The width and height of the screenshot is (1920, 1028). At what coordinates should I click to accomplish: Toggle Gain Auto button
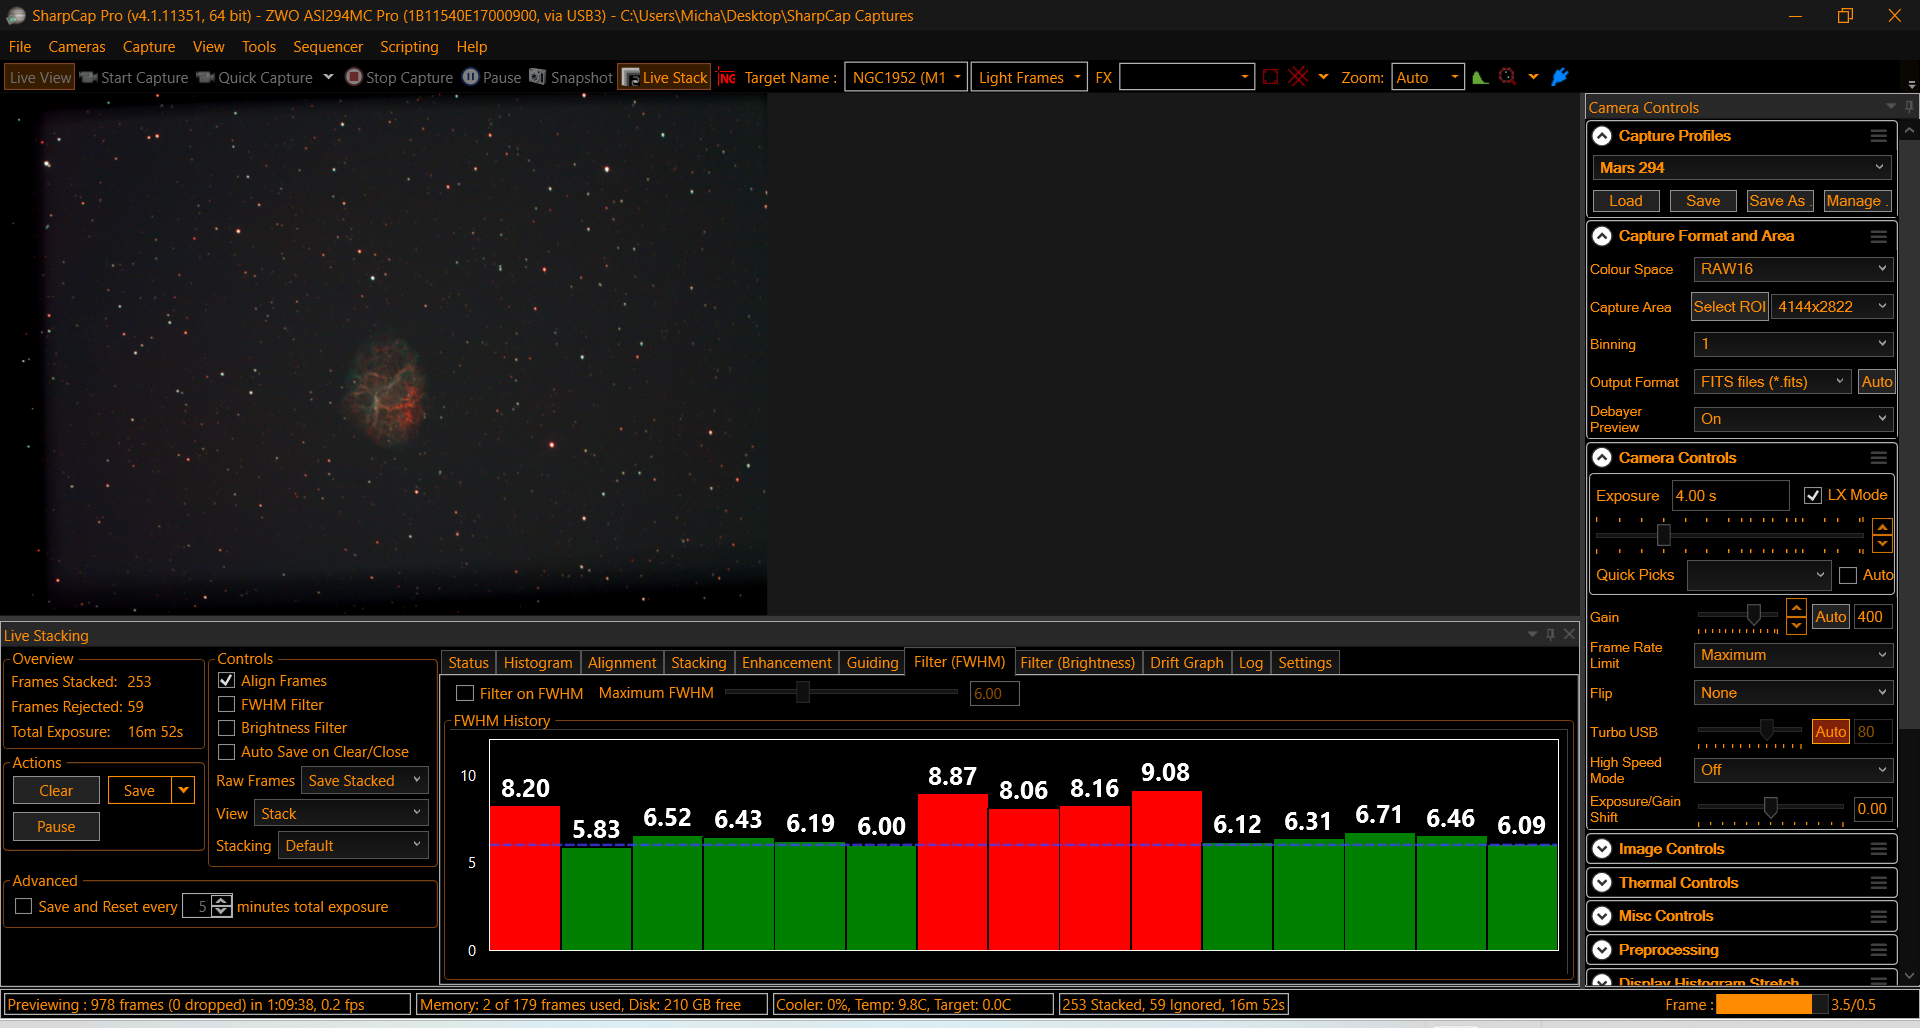(1830, 617)
